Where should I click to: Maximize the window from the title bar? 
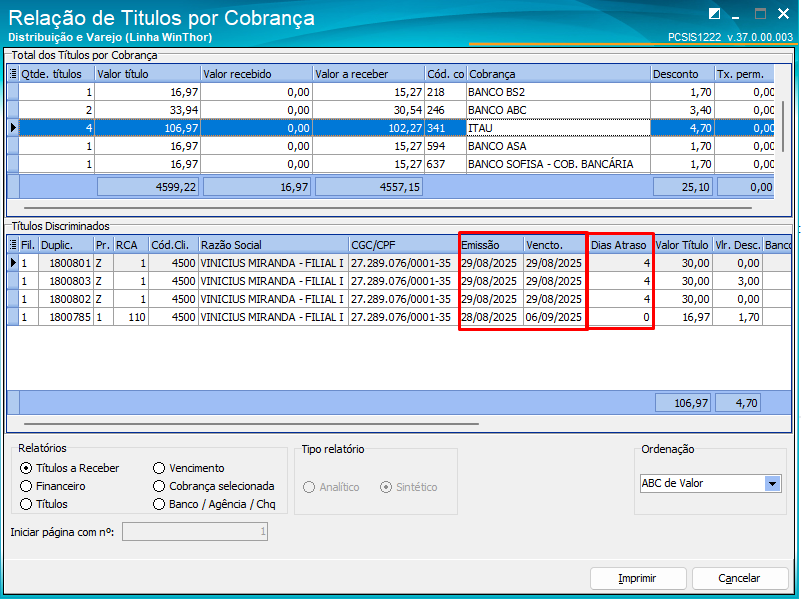click(x=760, y=14)
